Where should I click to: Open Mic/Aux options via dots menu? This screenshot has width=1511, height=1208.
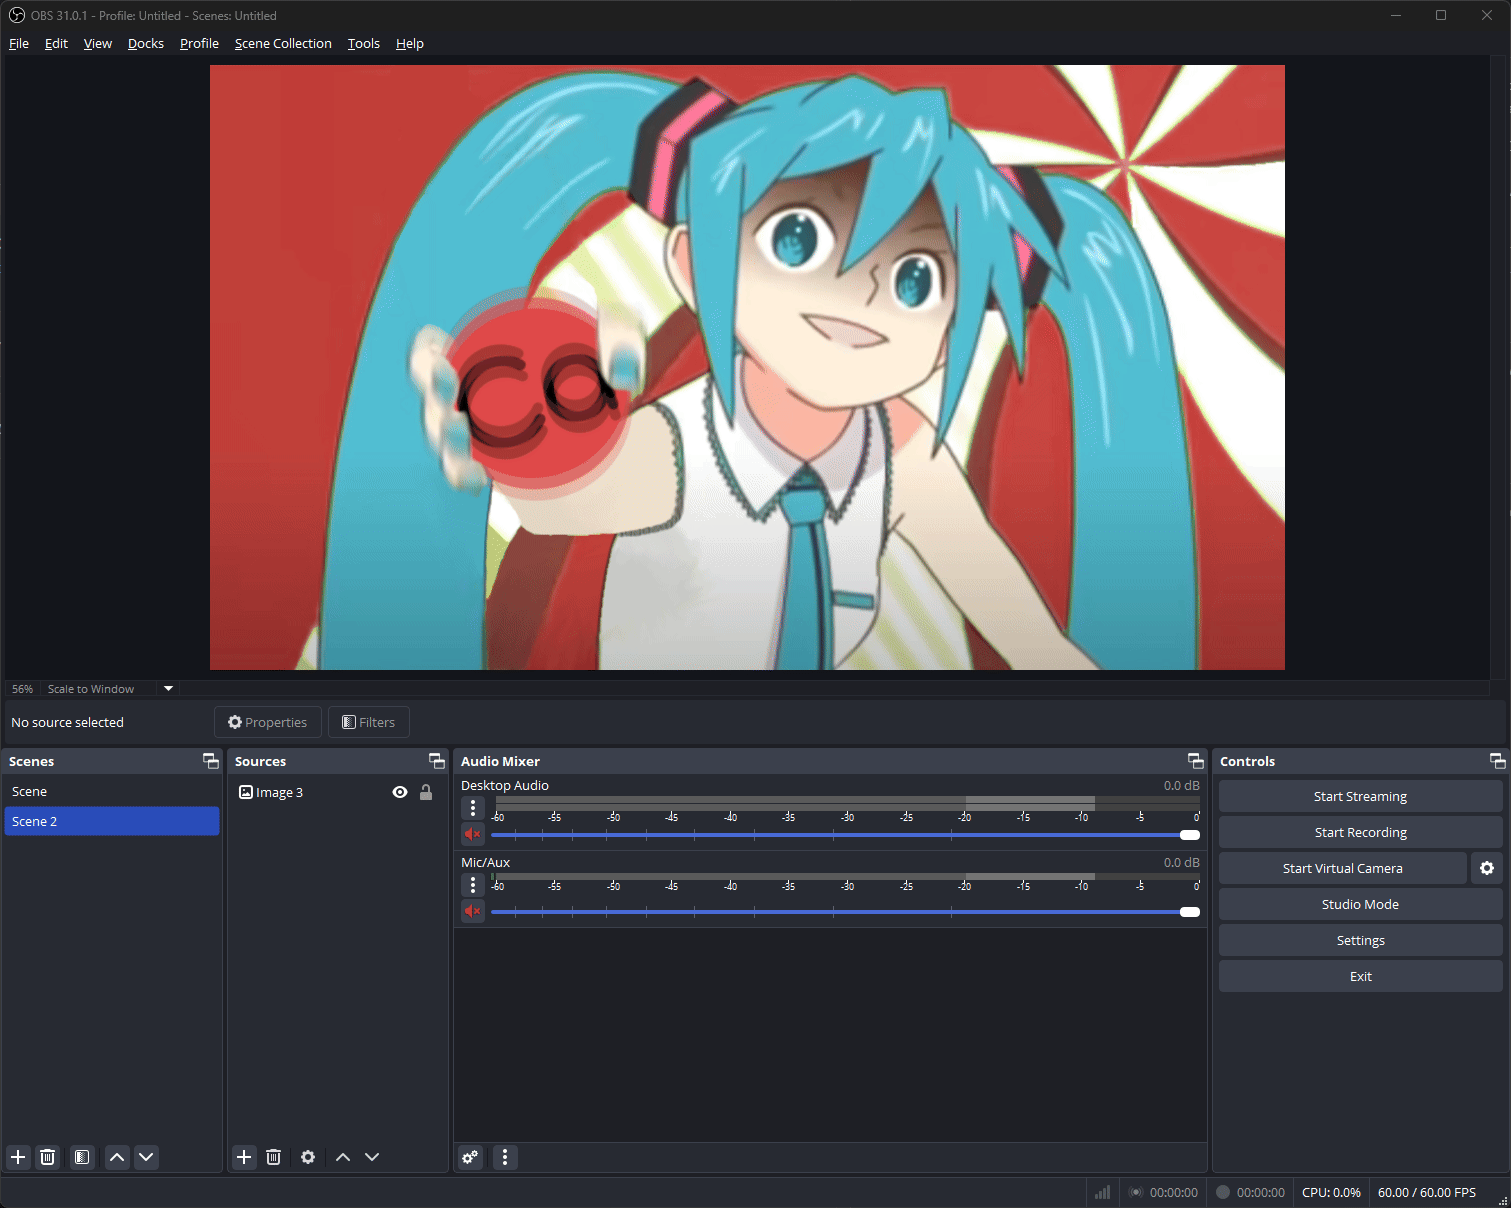click(472, 884)
